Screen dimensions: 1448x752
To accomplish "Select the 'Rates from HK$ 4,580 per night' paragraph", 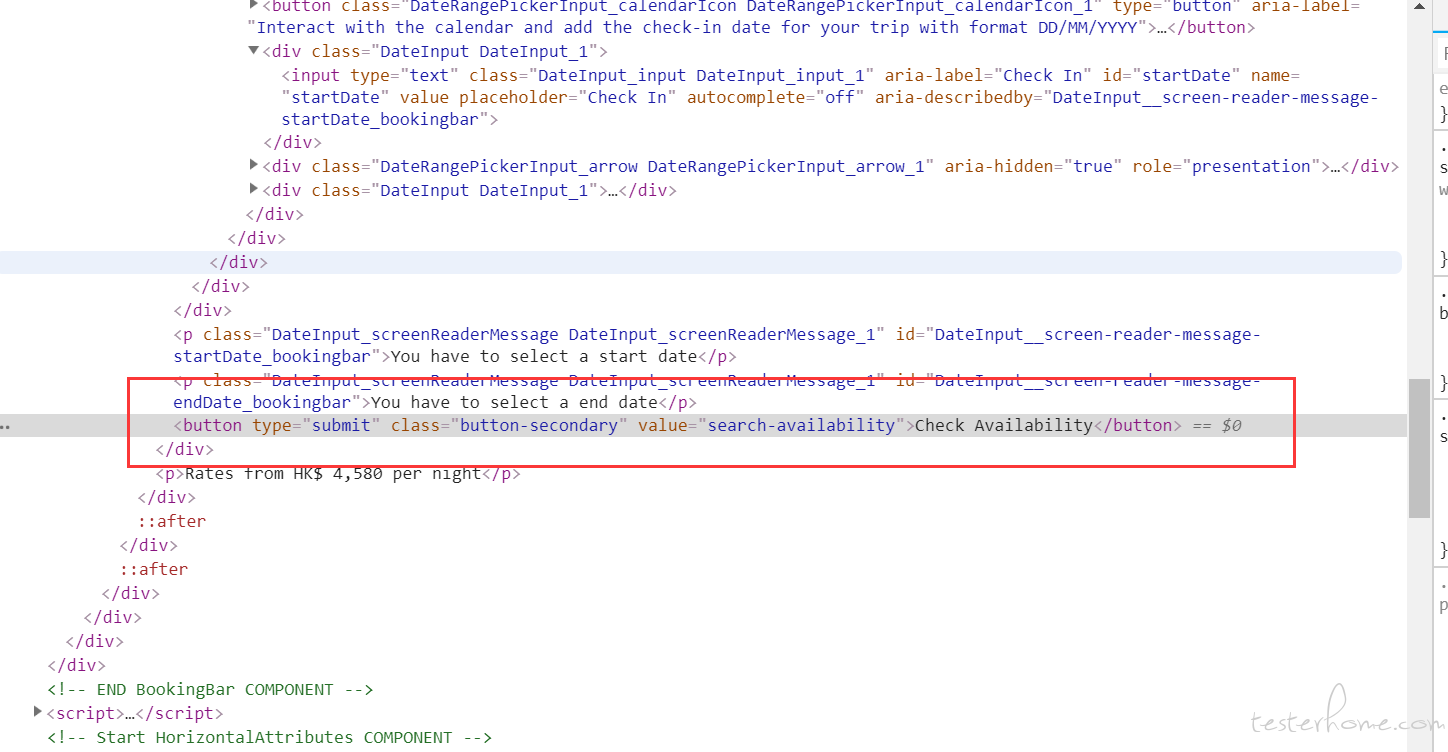I will [x=338, y=473].
